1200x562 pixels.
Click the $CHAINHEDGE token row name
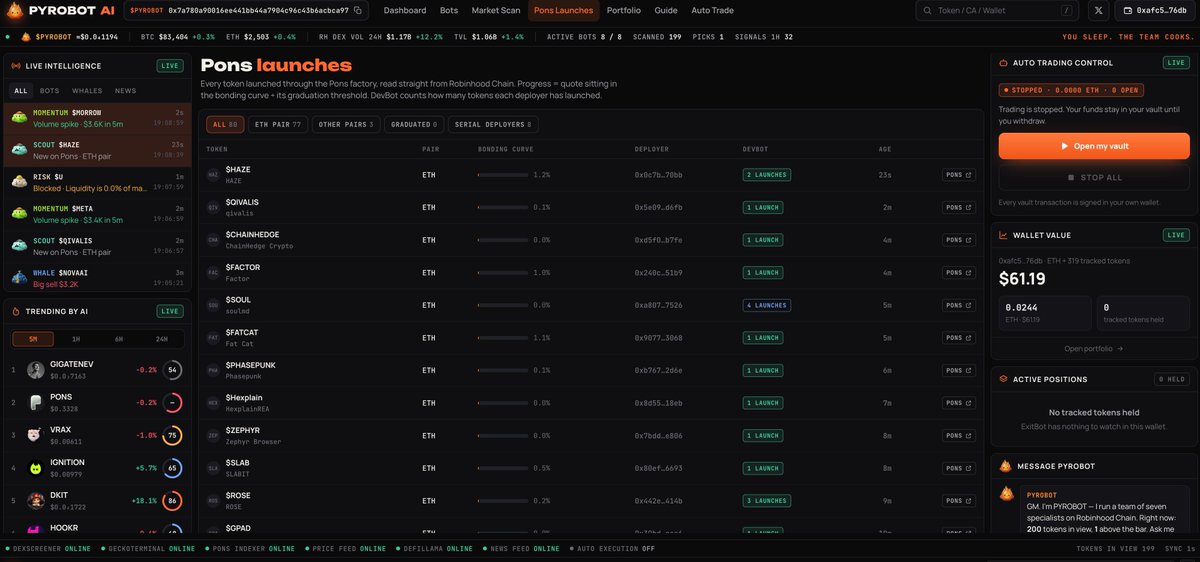252,235
